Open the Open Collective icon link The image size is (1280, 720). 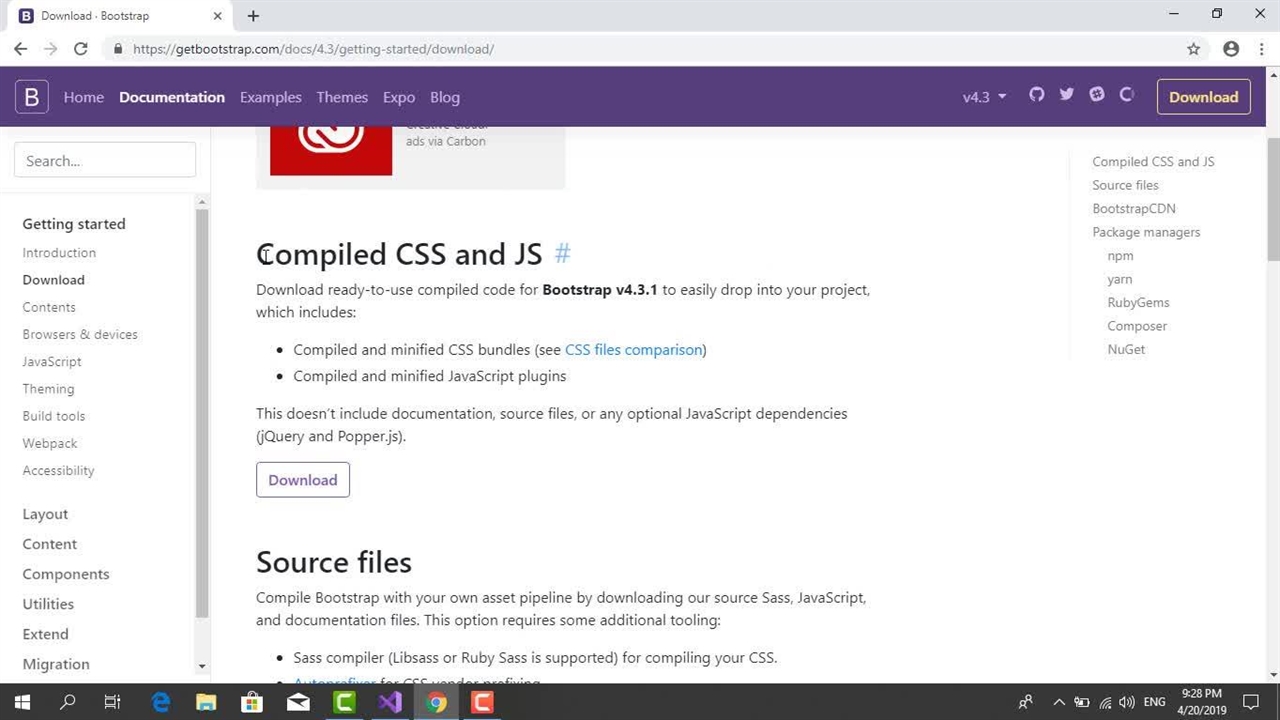(x=1127, y=94)
